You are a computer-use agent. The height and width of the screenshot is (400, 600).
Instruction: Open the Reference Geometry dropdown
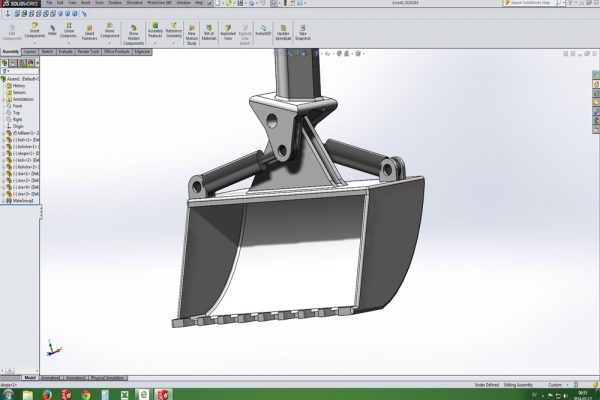click(x=173, y=32)
